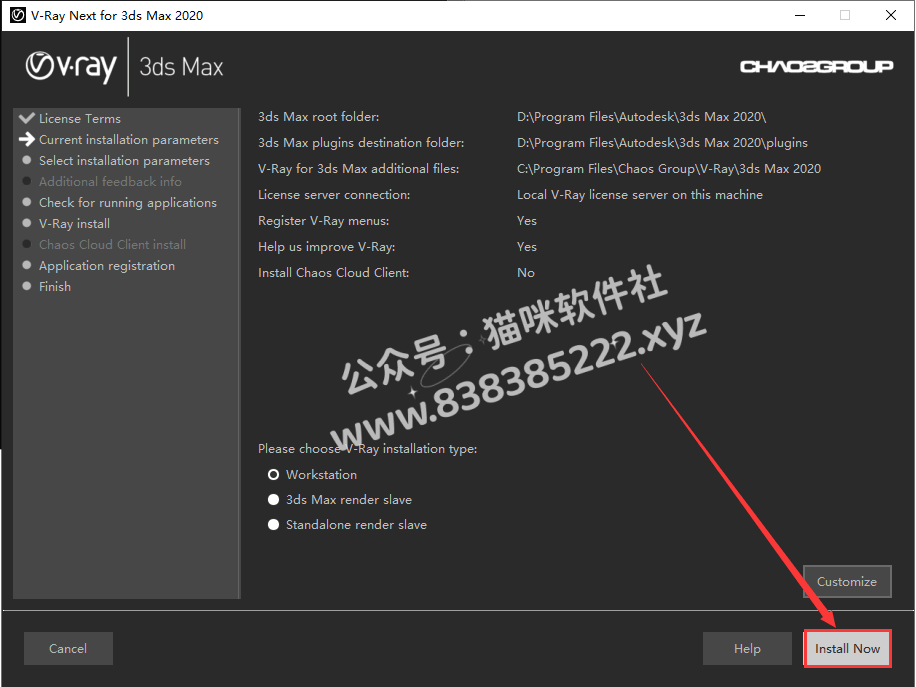The height and width of the screenshot is (687, 916).
Task: Click No value for Install Chaos Cloud Client
Action: click(x=526, y=273)
